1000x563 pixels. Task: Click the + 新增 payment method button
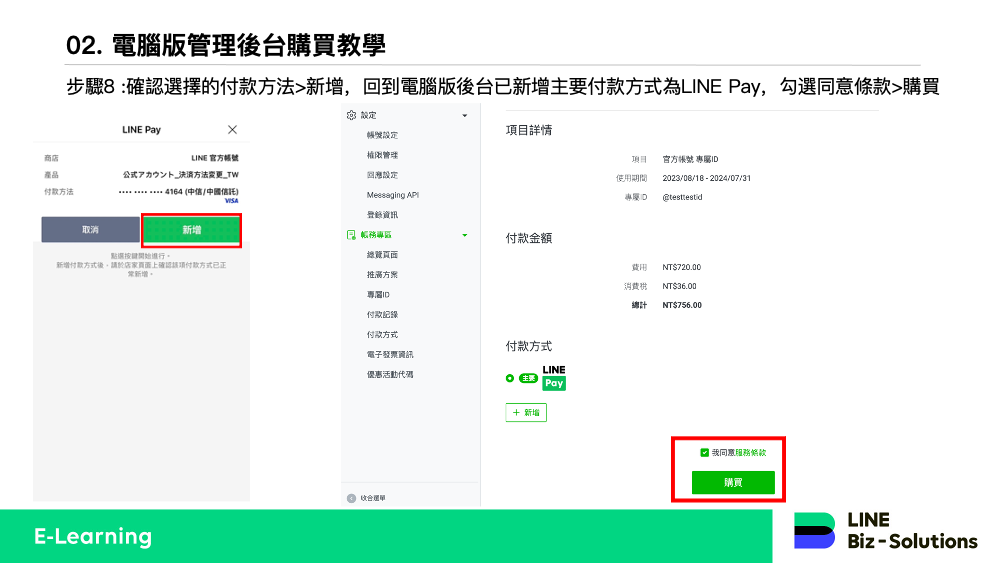click(526, 412)
